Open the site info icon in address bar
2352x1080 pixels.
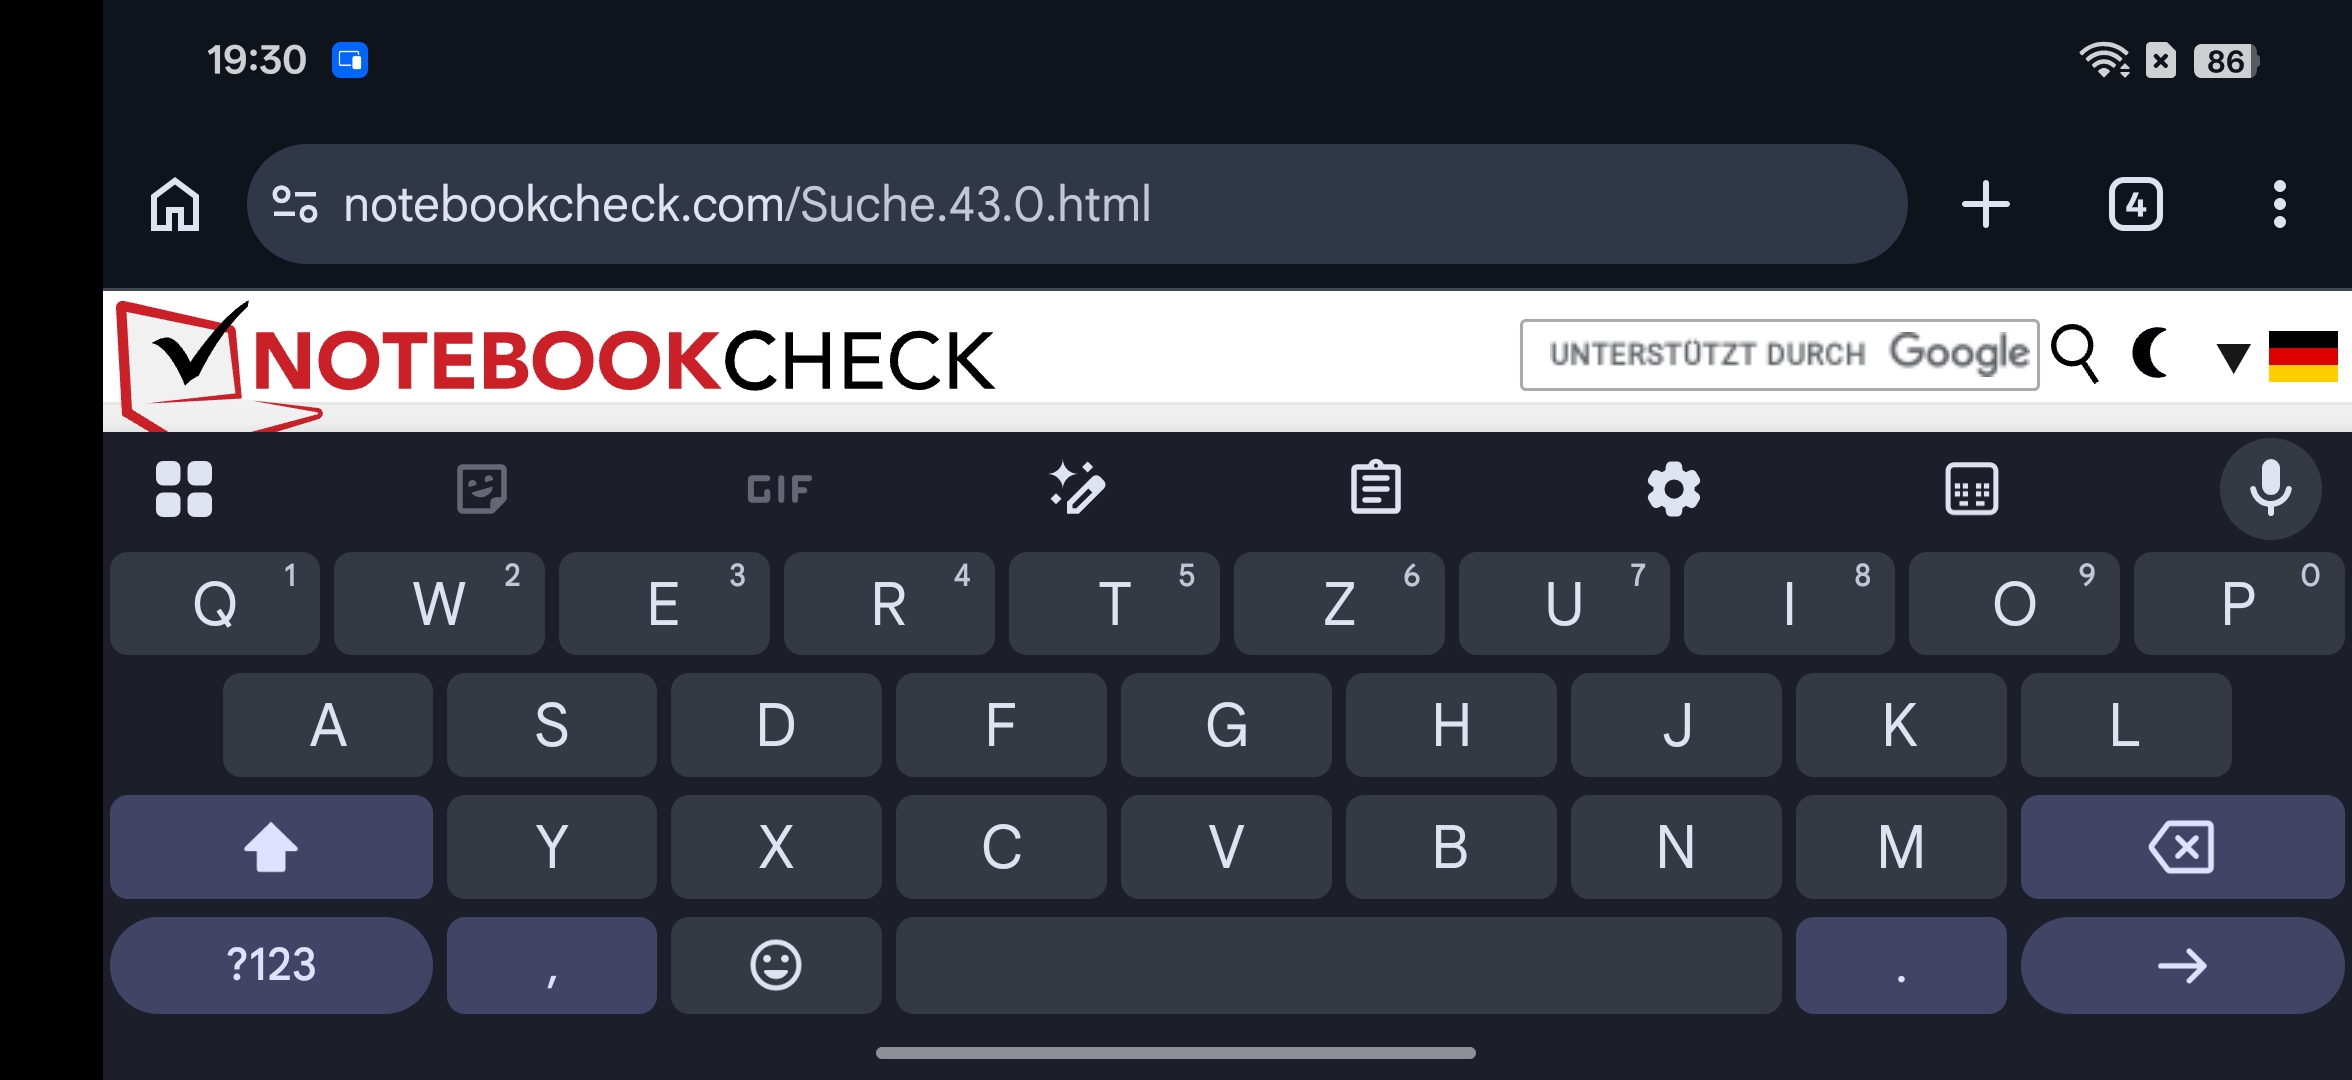click(x=295, y=205)
